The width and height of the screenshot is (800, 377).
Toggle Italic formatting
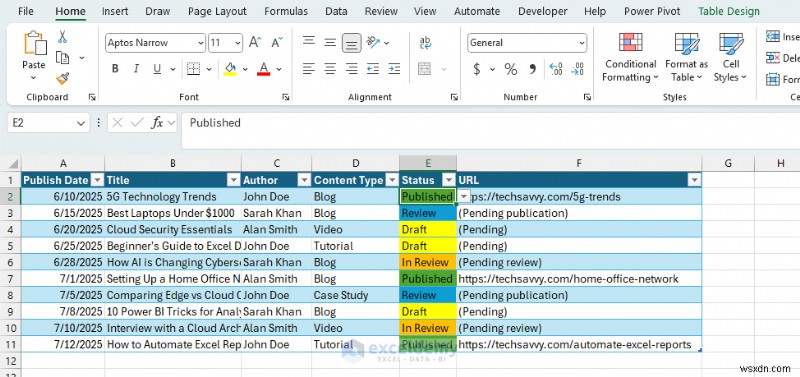[136, 68]
